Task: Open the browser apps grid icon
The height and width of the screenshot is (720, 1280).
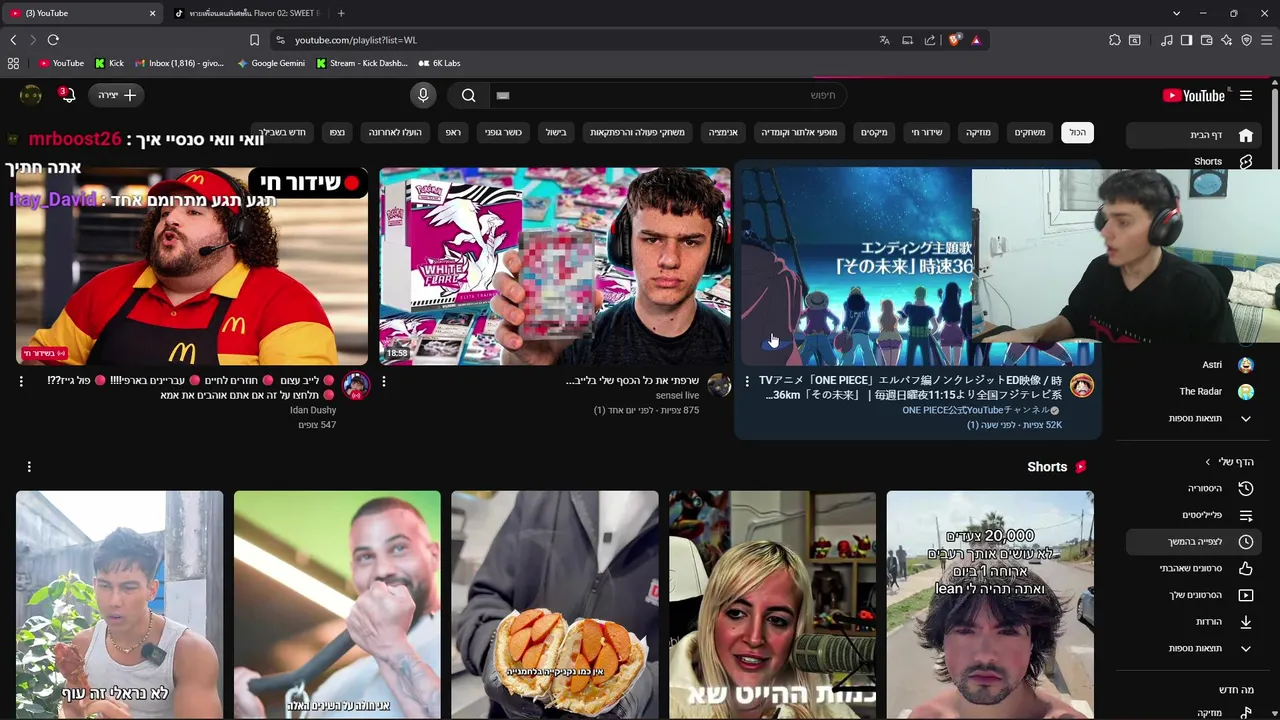Action: pos(13,63)
